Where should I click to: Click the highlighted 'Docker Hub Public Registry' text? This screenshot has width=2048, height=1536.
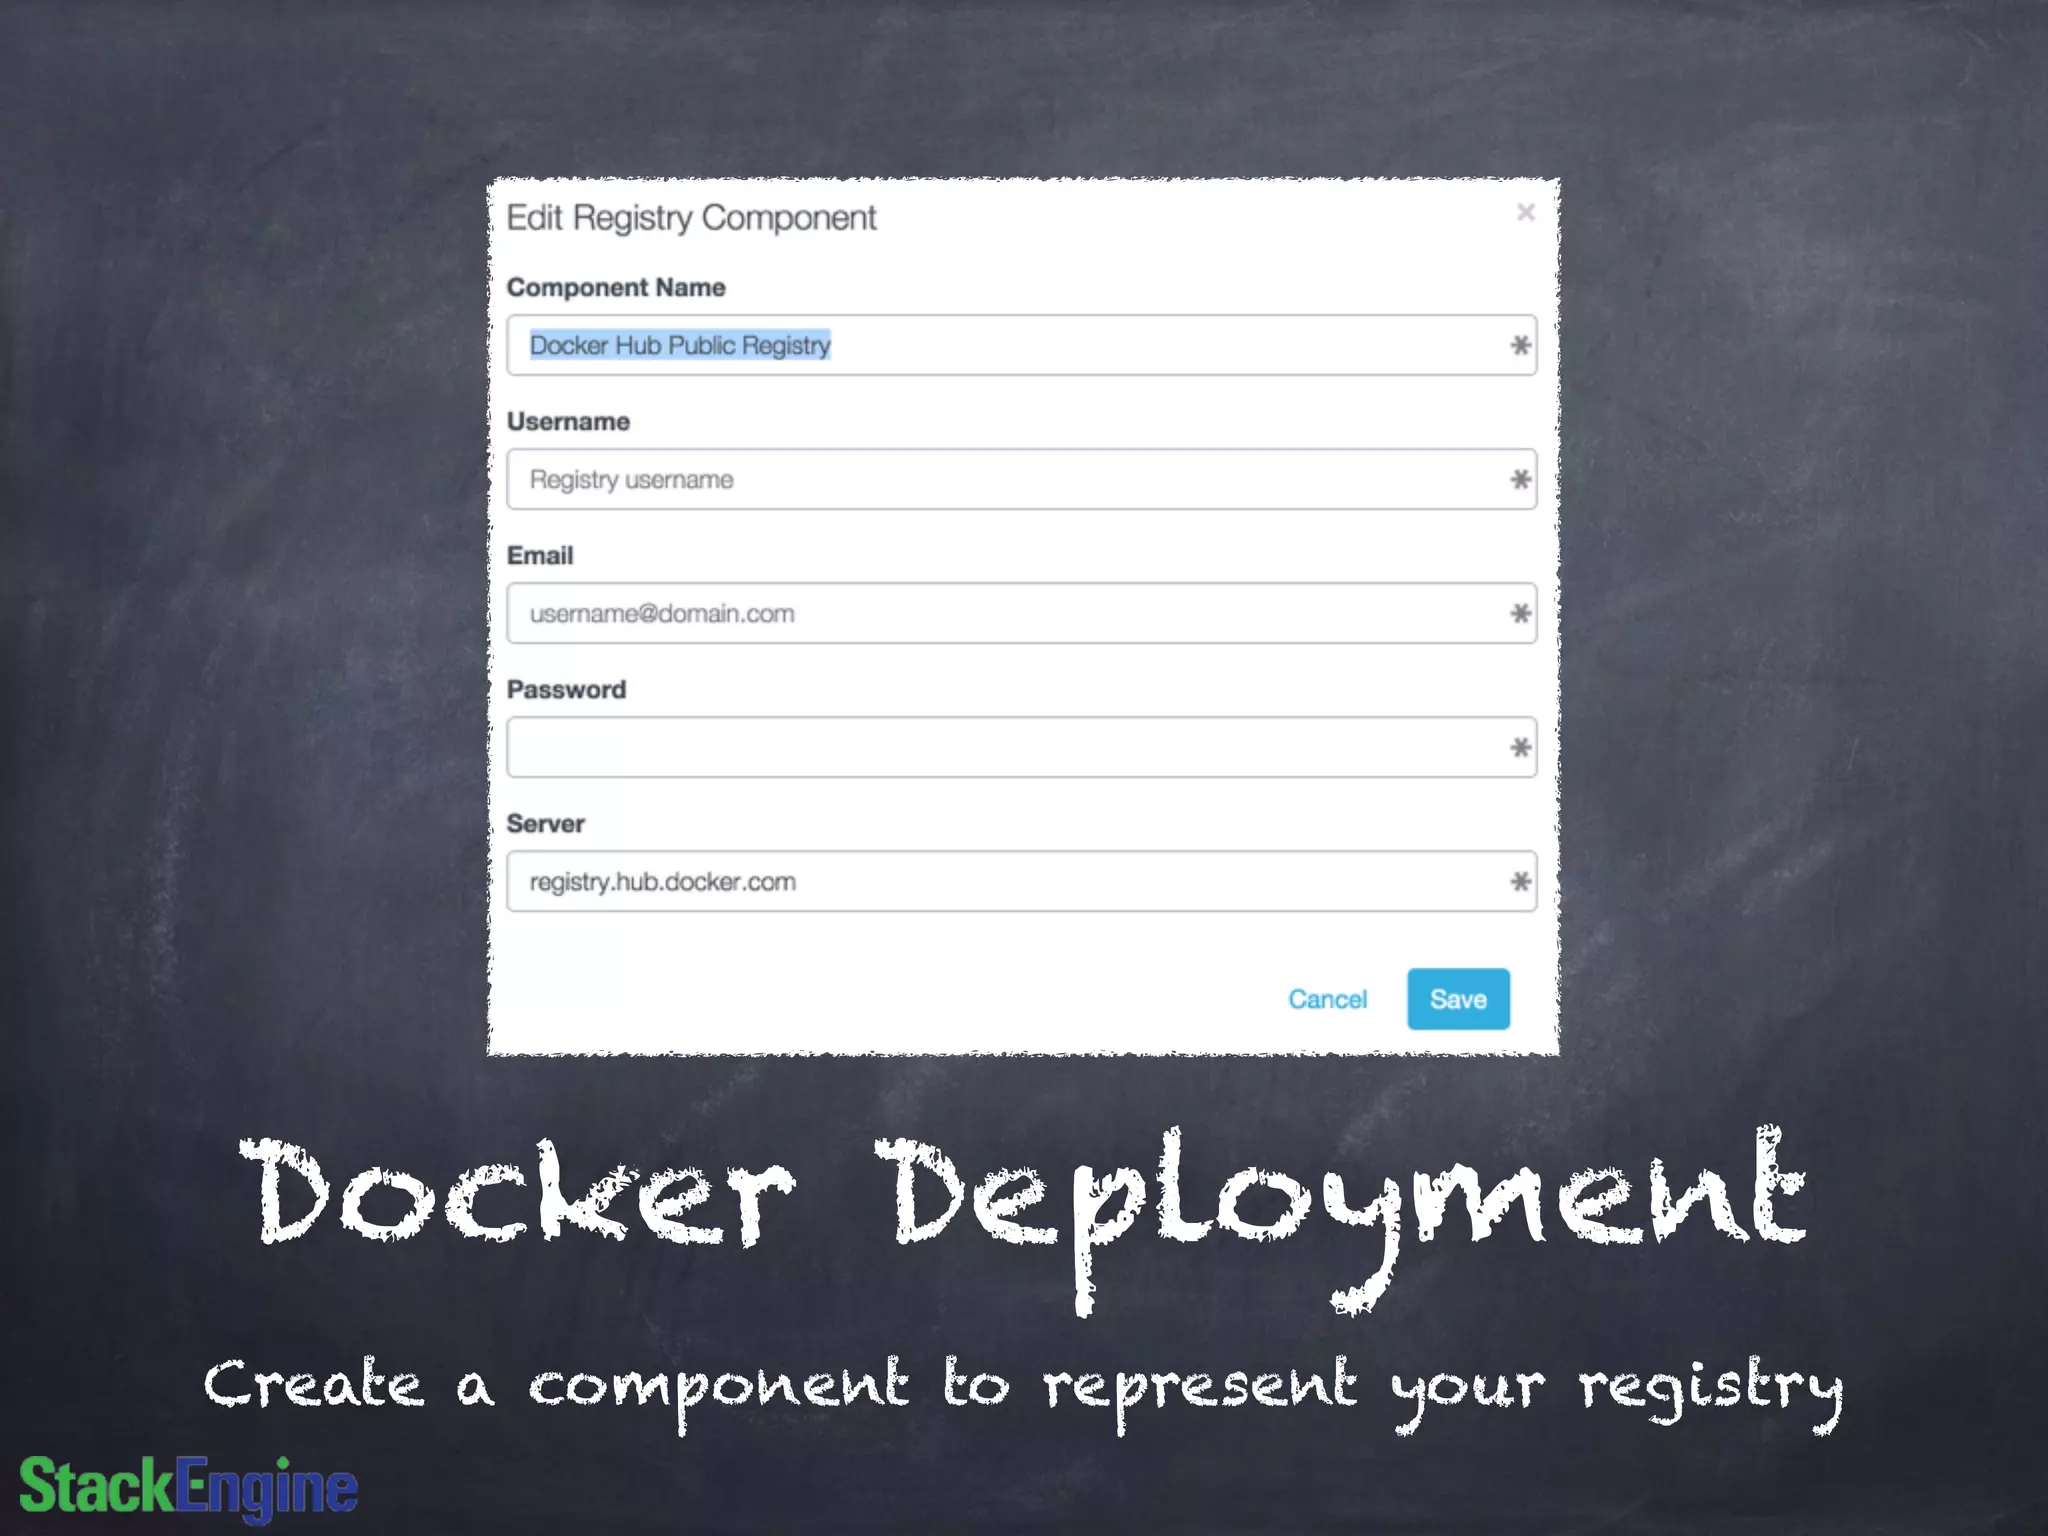(x=680, y=345)
